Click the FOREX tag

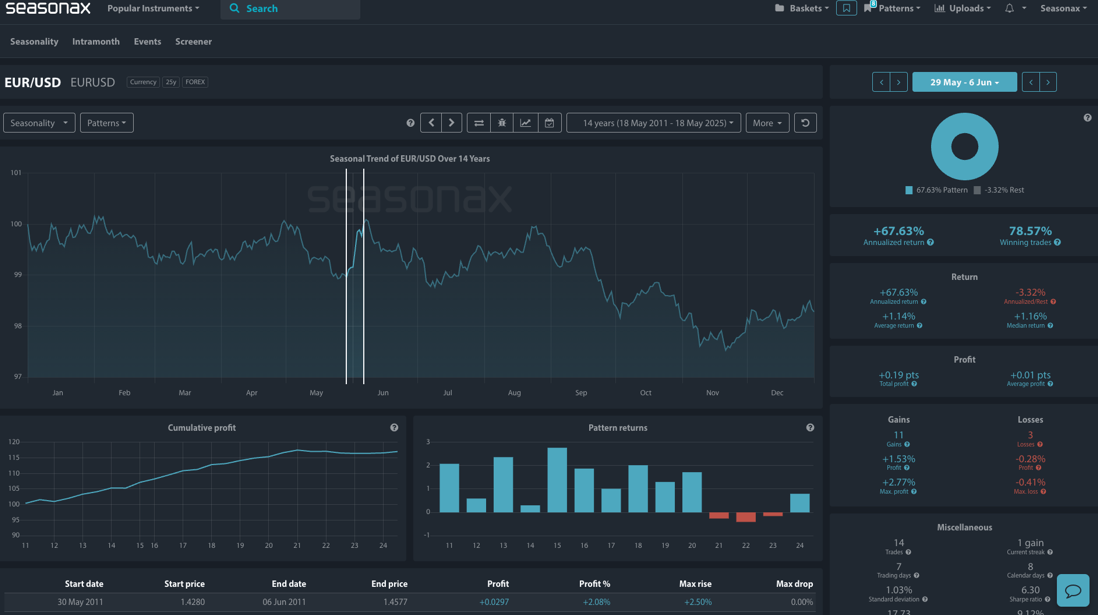click(x=195, y=82)
